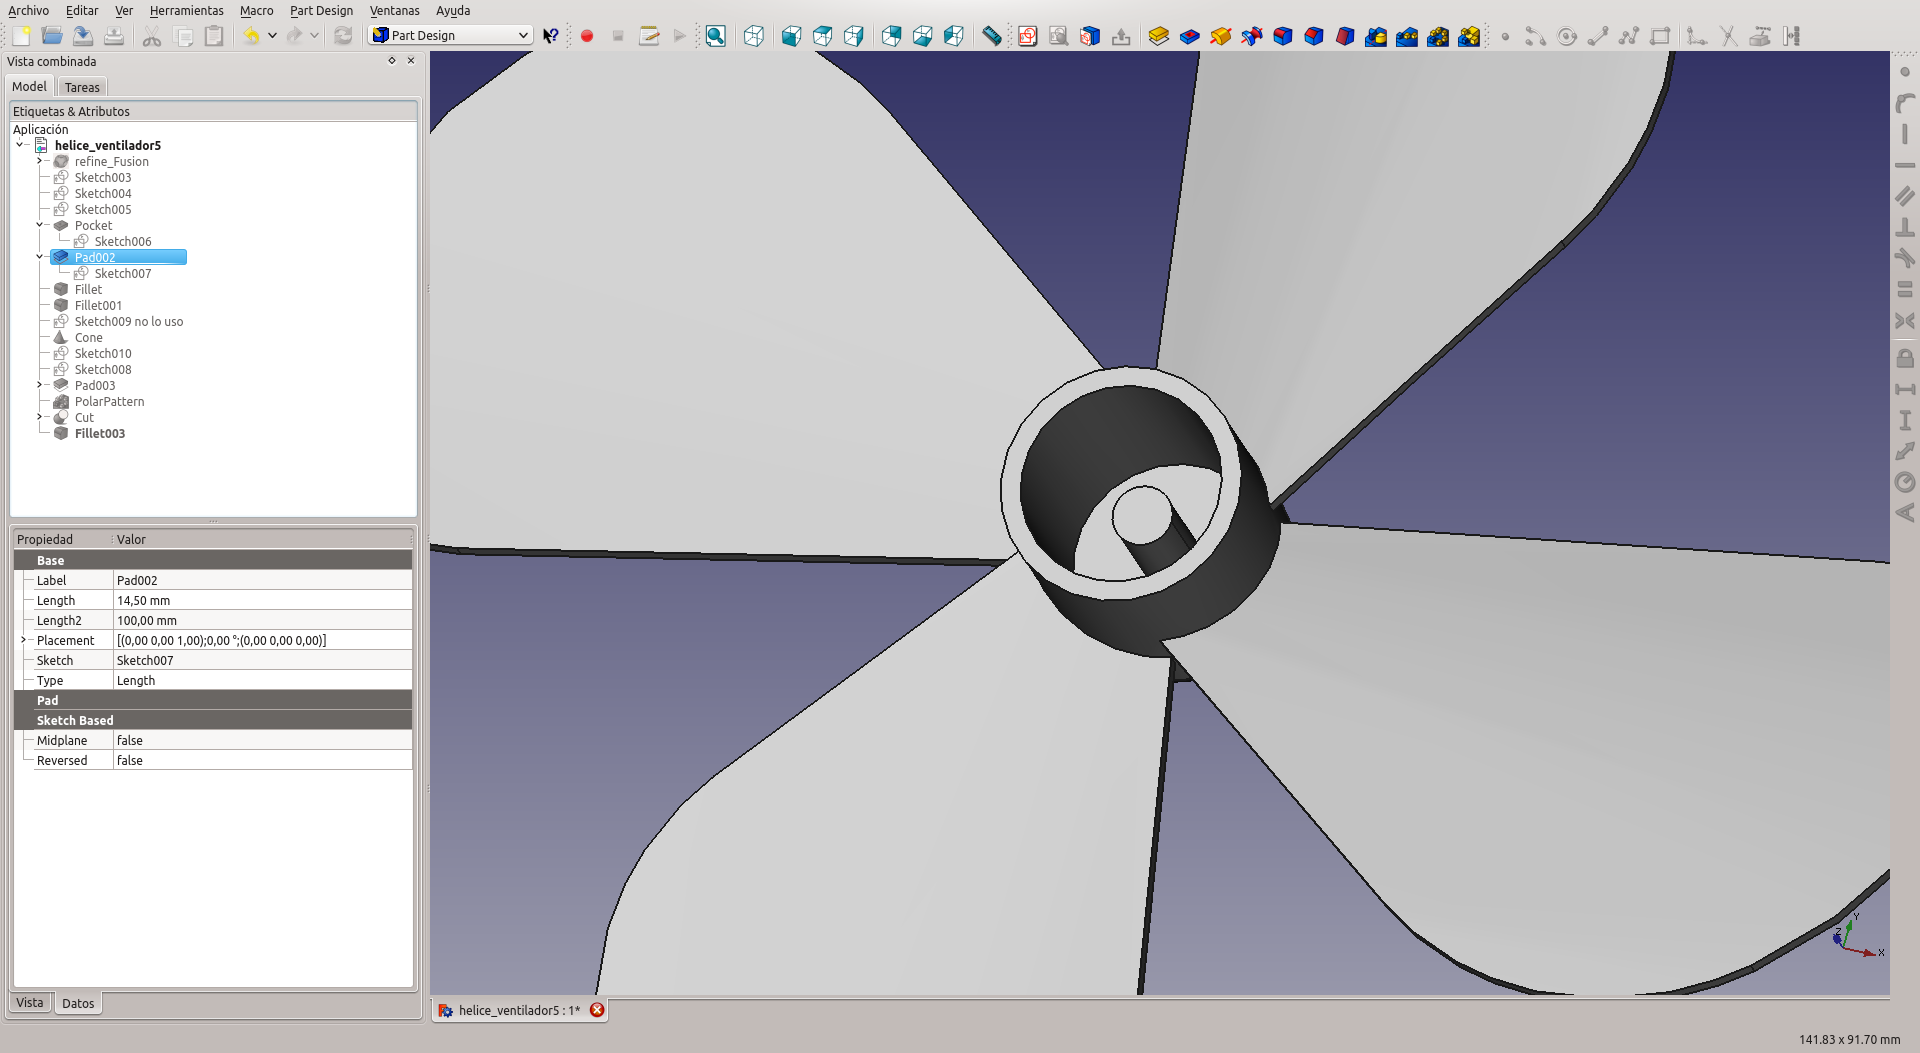Click the Pad feature icon
The image size is (1920, 1053).
(x=1159, y=36)
